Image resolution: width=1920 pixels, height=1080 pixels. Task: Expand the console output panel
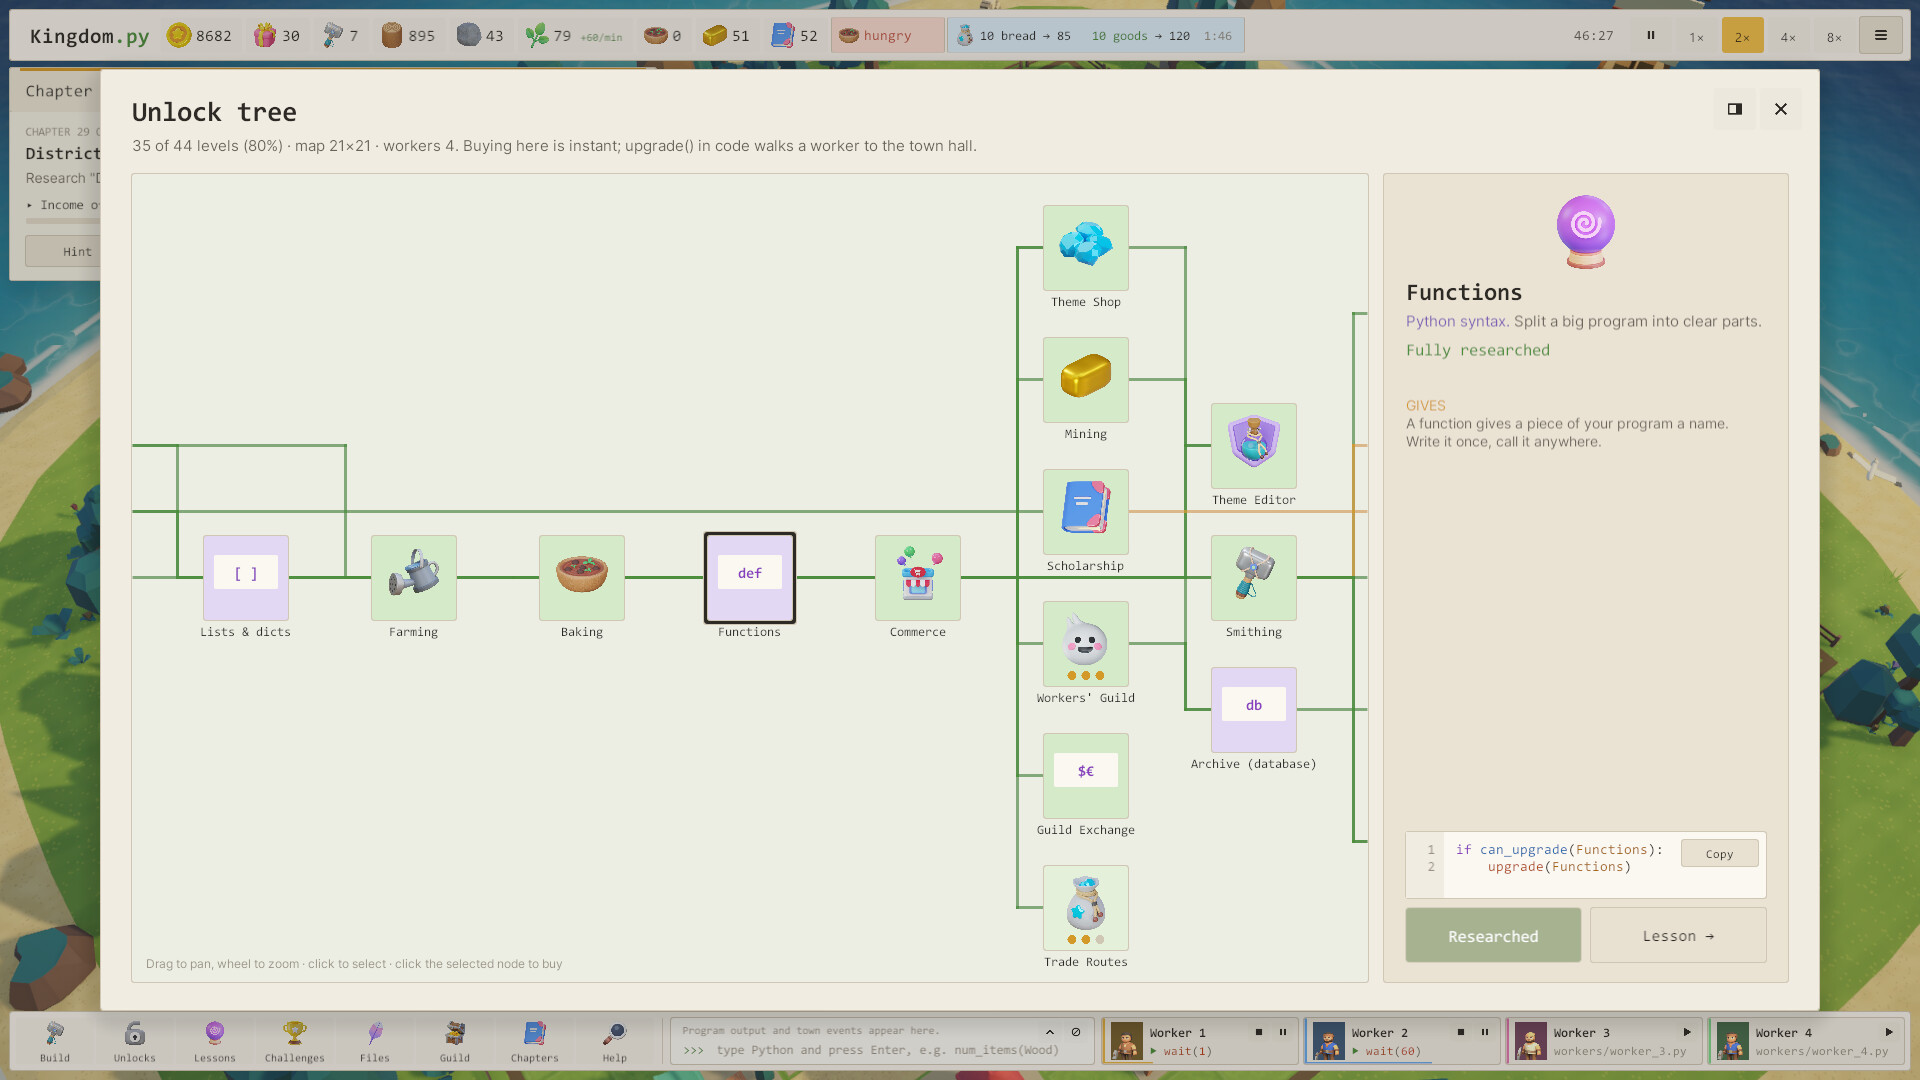(x=1050, y=1032)
